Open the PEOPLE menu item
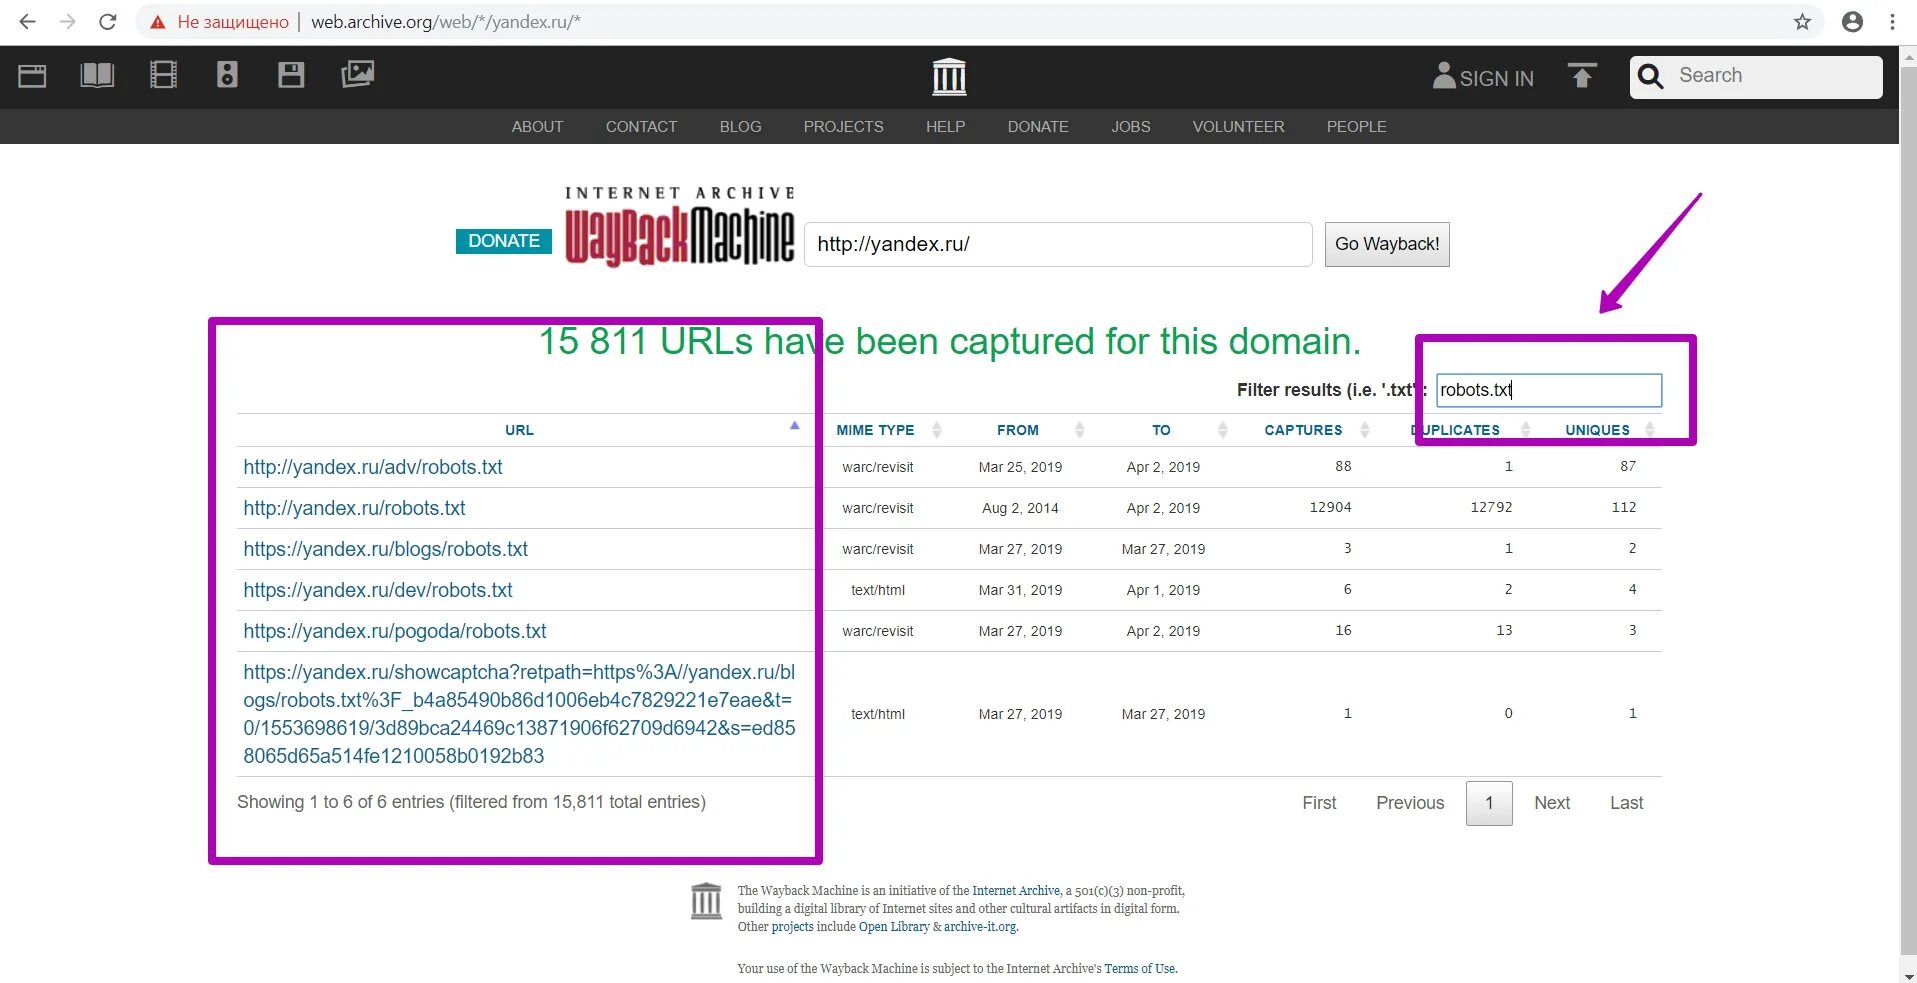1917x983 pixels. pos(1356,127)
